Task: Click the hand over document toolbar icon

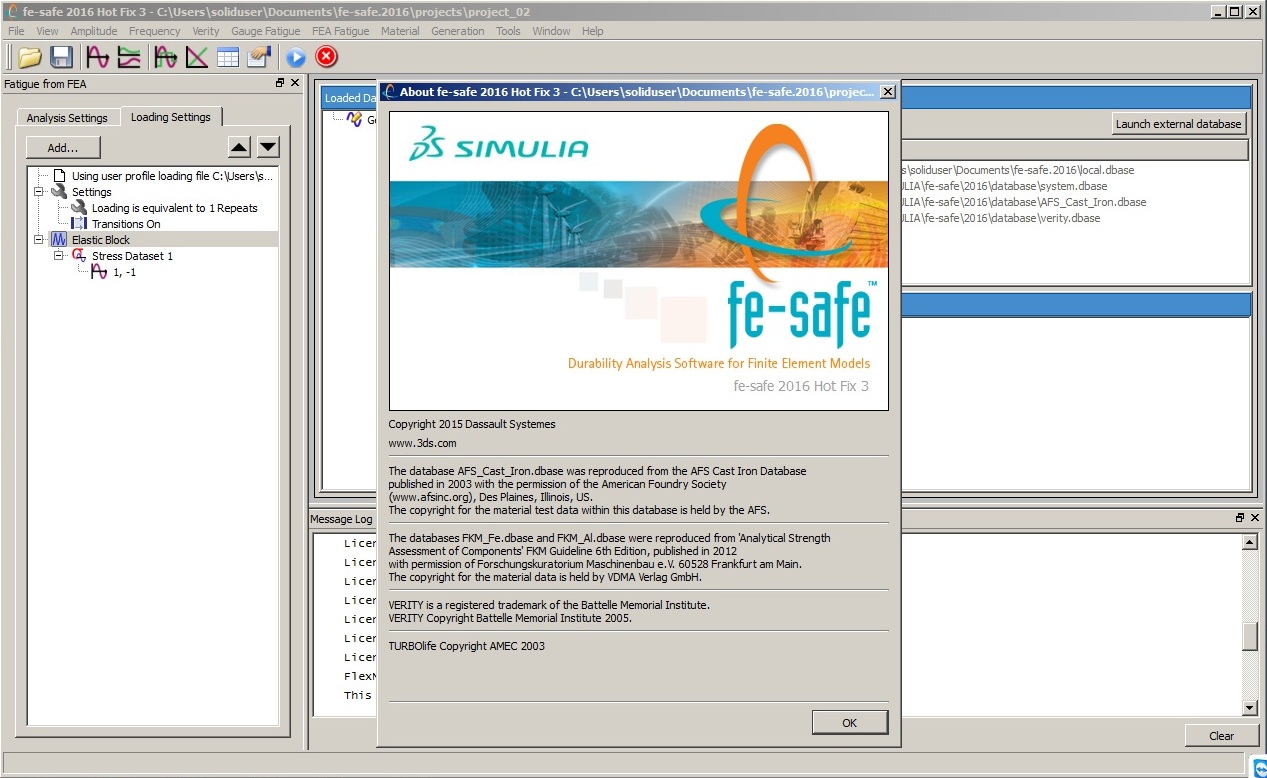Action: pos(259,57)
